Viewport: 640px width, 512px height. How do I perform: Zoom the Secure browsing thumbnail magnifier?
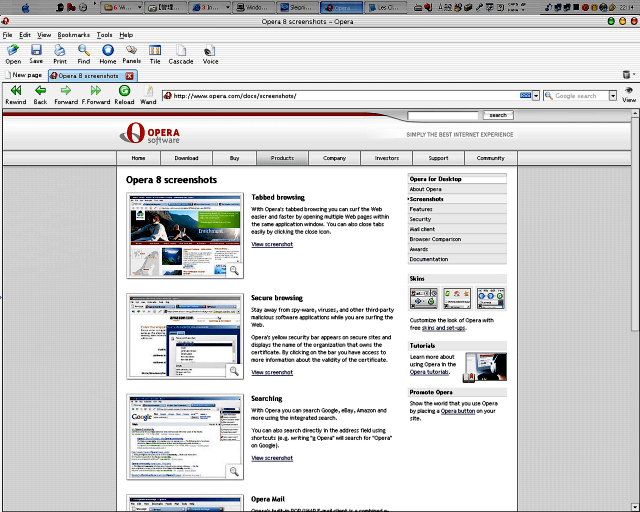234,371
